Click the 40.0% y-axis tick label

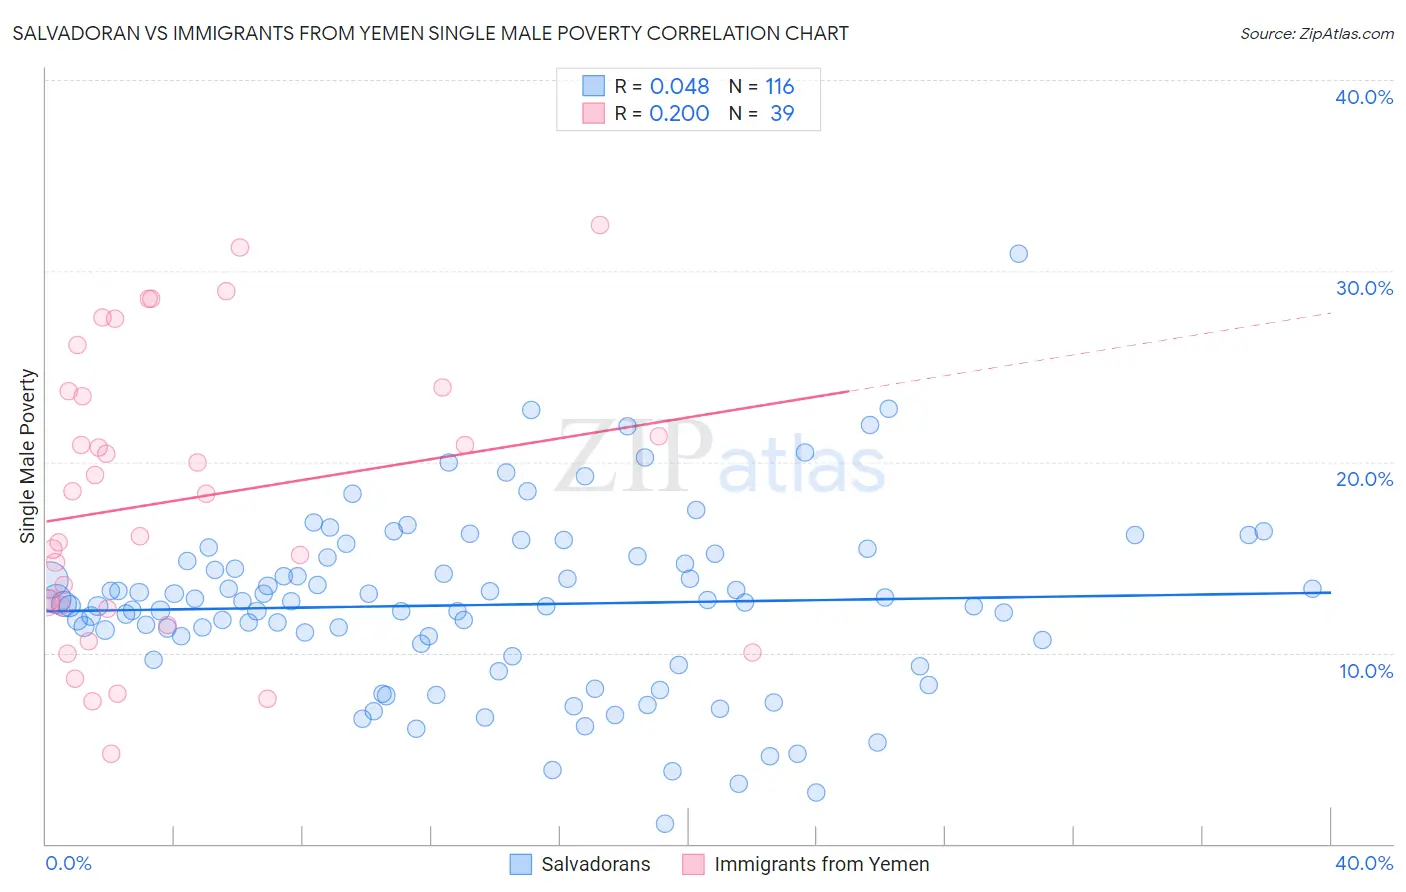[x=1364, y=97]
